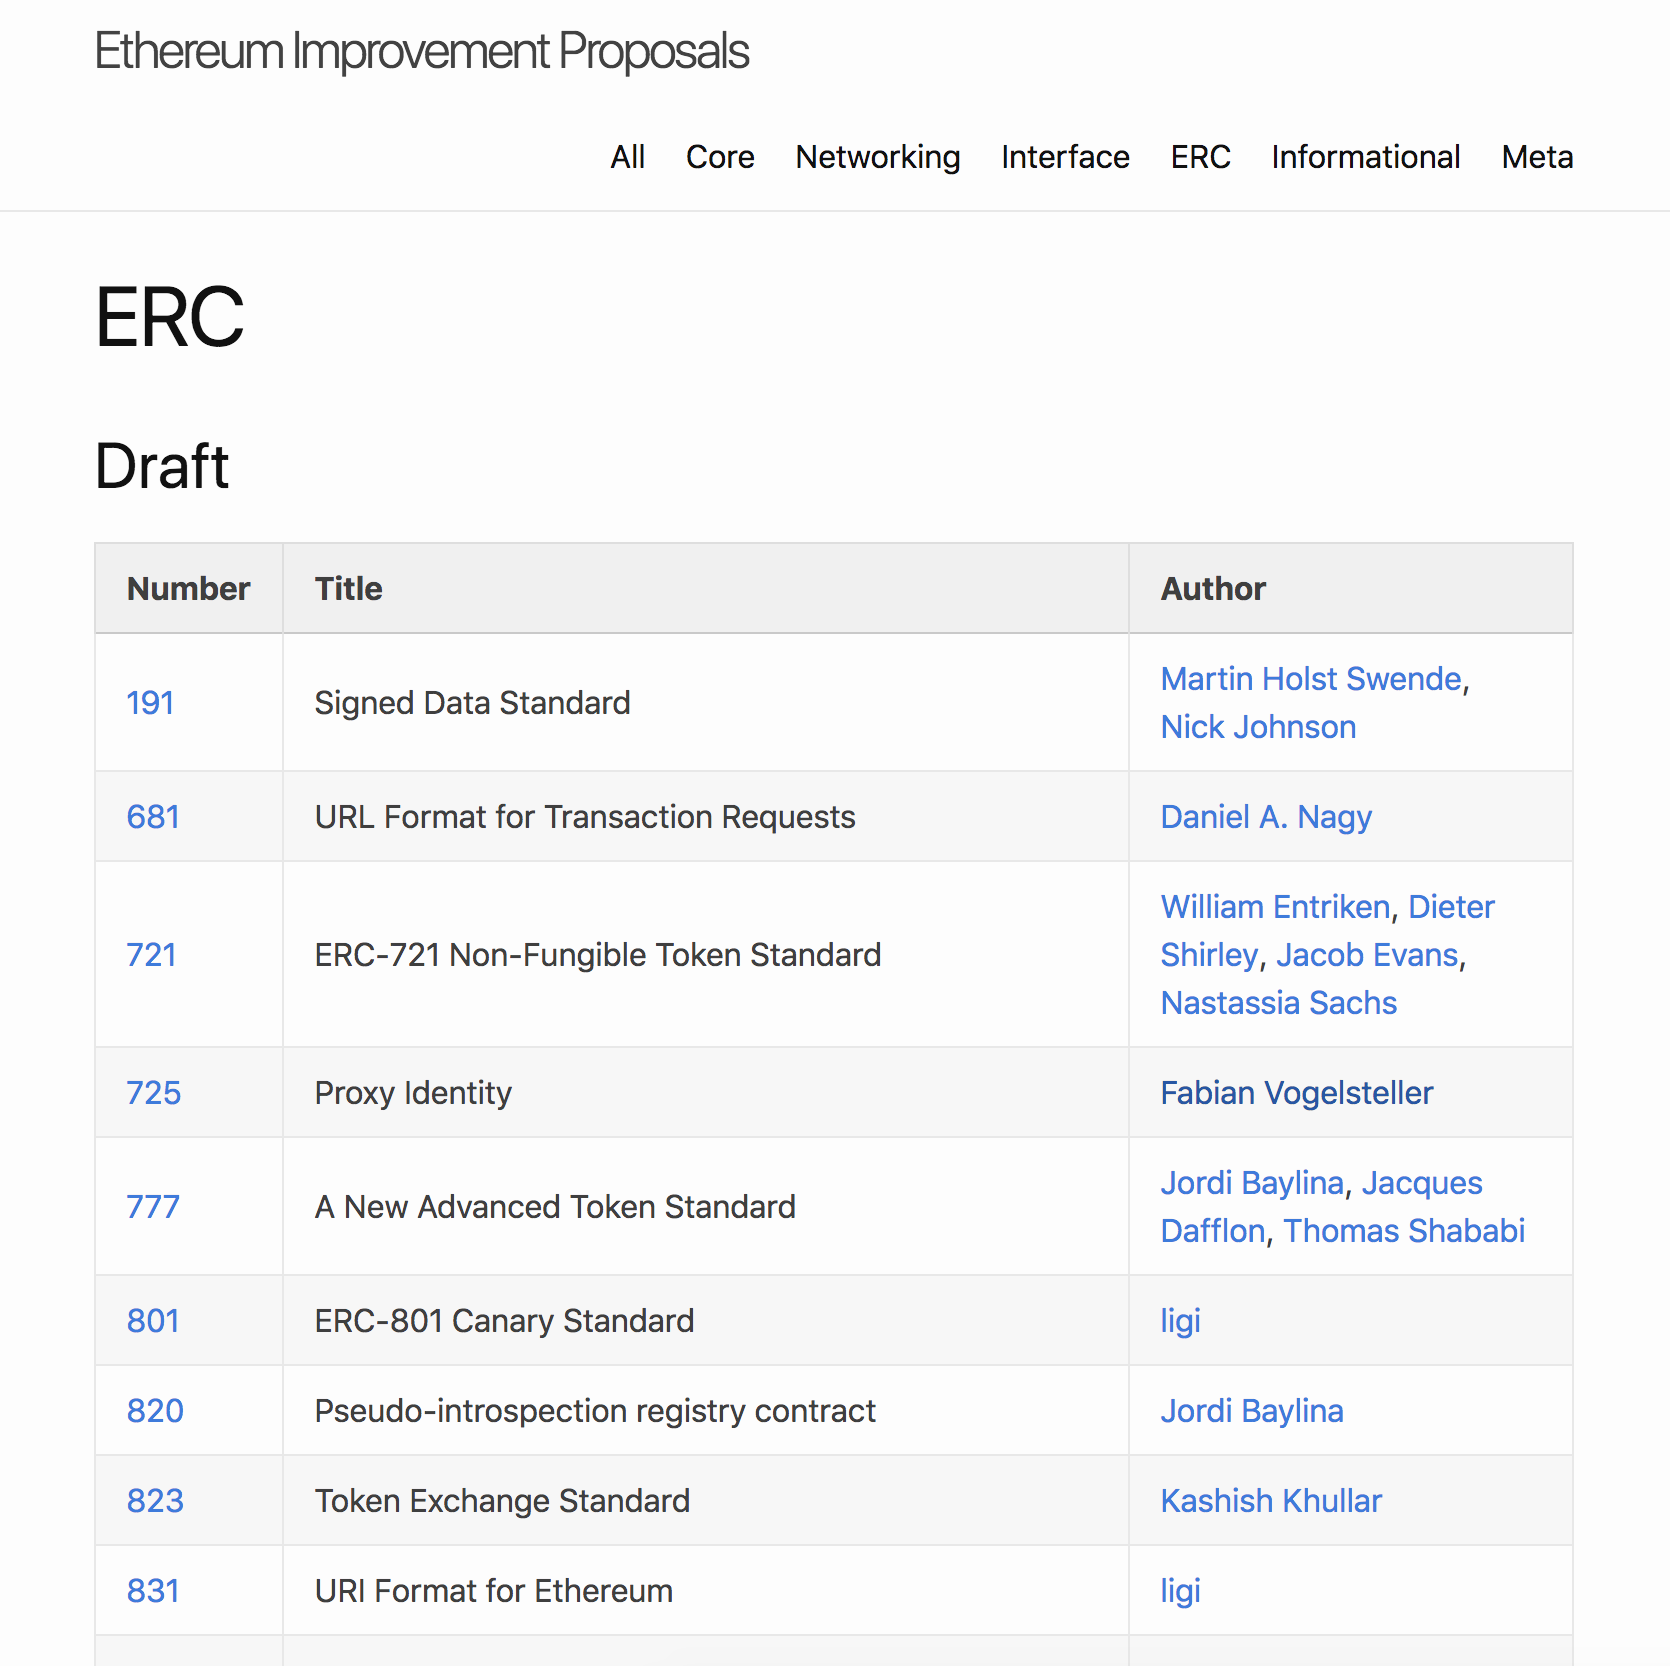1670x1666 pixels.
Task: Click "Pseudo-introspection registry contract" title
Action: point(595,1411)
